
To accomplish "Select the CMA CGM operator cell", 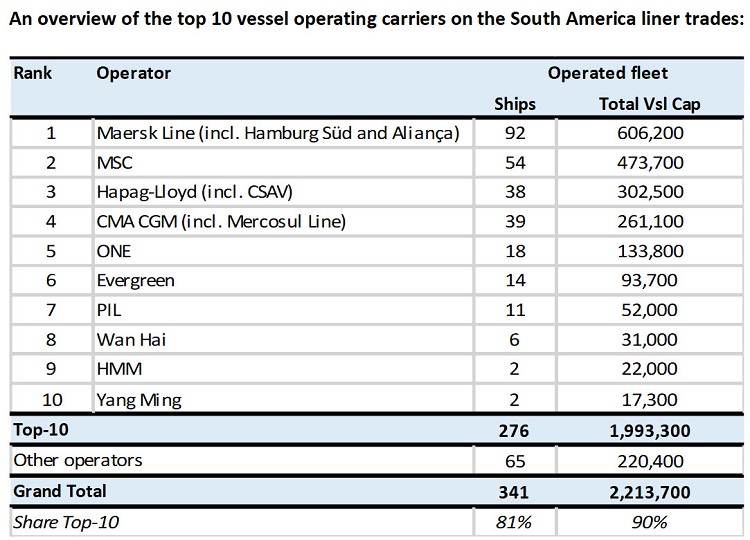I will click(283, 221).
